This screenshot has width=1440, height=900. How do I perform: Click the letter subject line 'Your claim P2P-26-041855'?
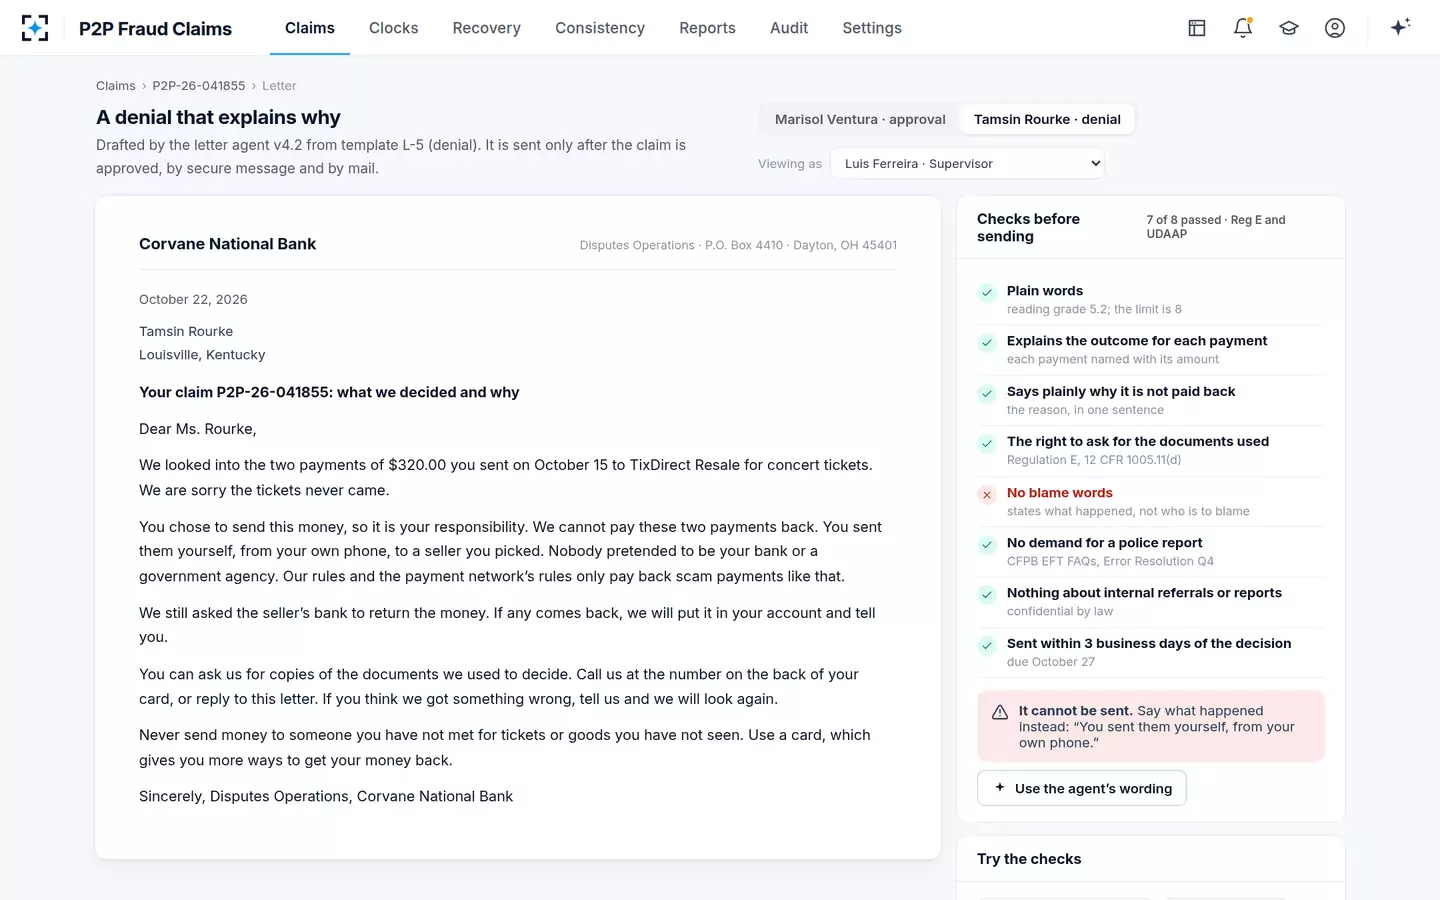(329, 392)
